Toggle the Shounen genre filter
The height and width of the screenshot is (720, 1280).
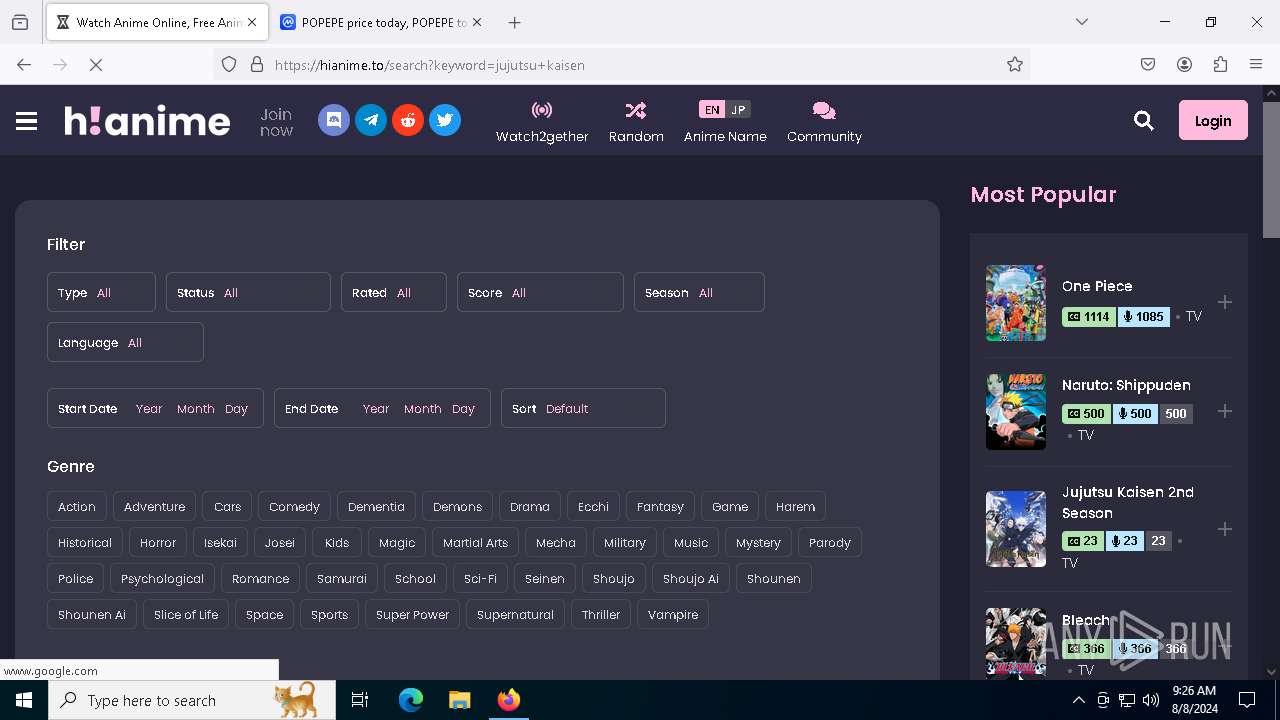774,579
